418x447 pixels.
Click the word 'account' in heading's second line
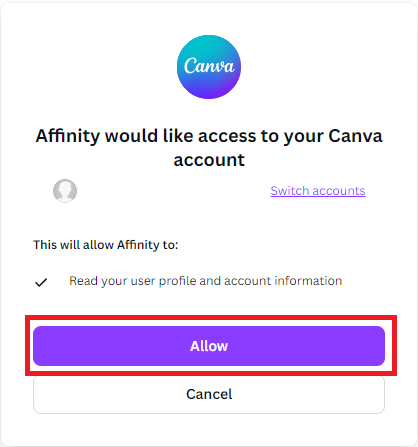(x=209, y=160)
